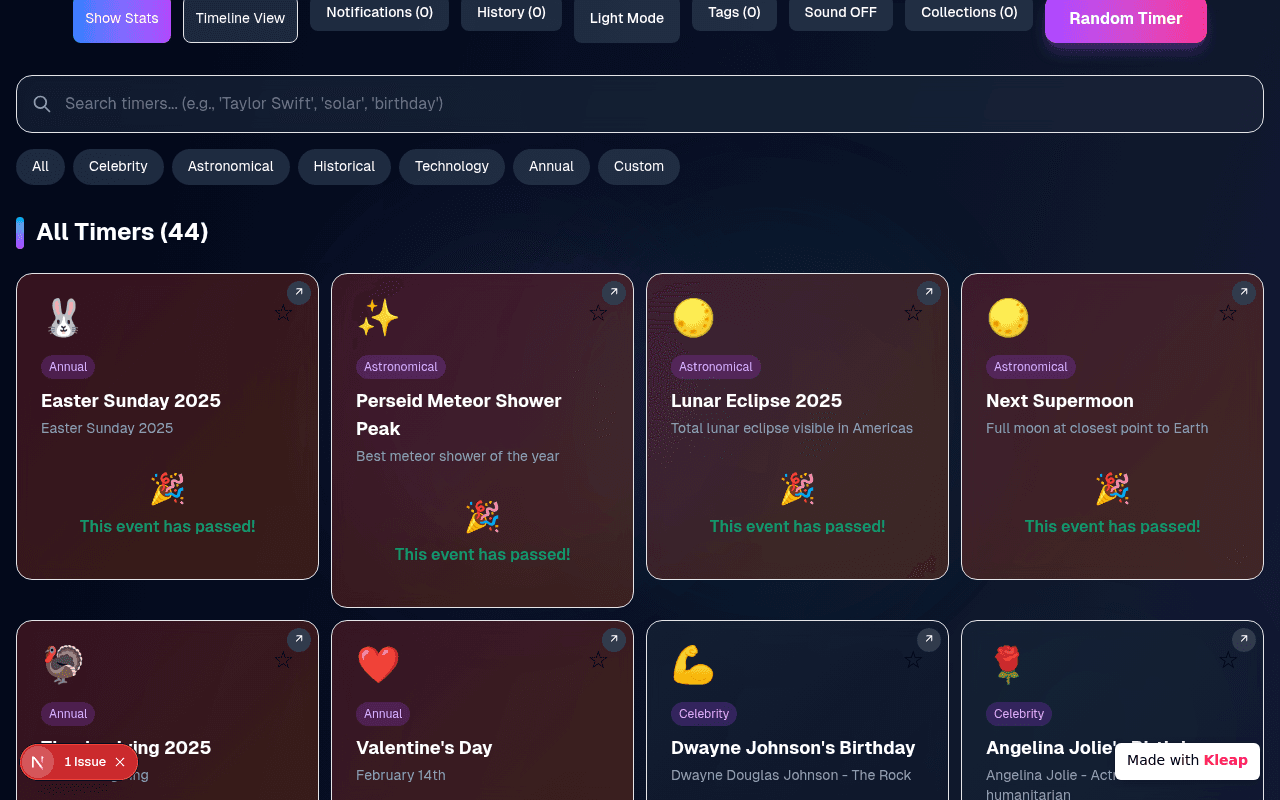
Task: Open Next Supermoon expand arrow icon
Action: tap(1243, 292)
